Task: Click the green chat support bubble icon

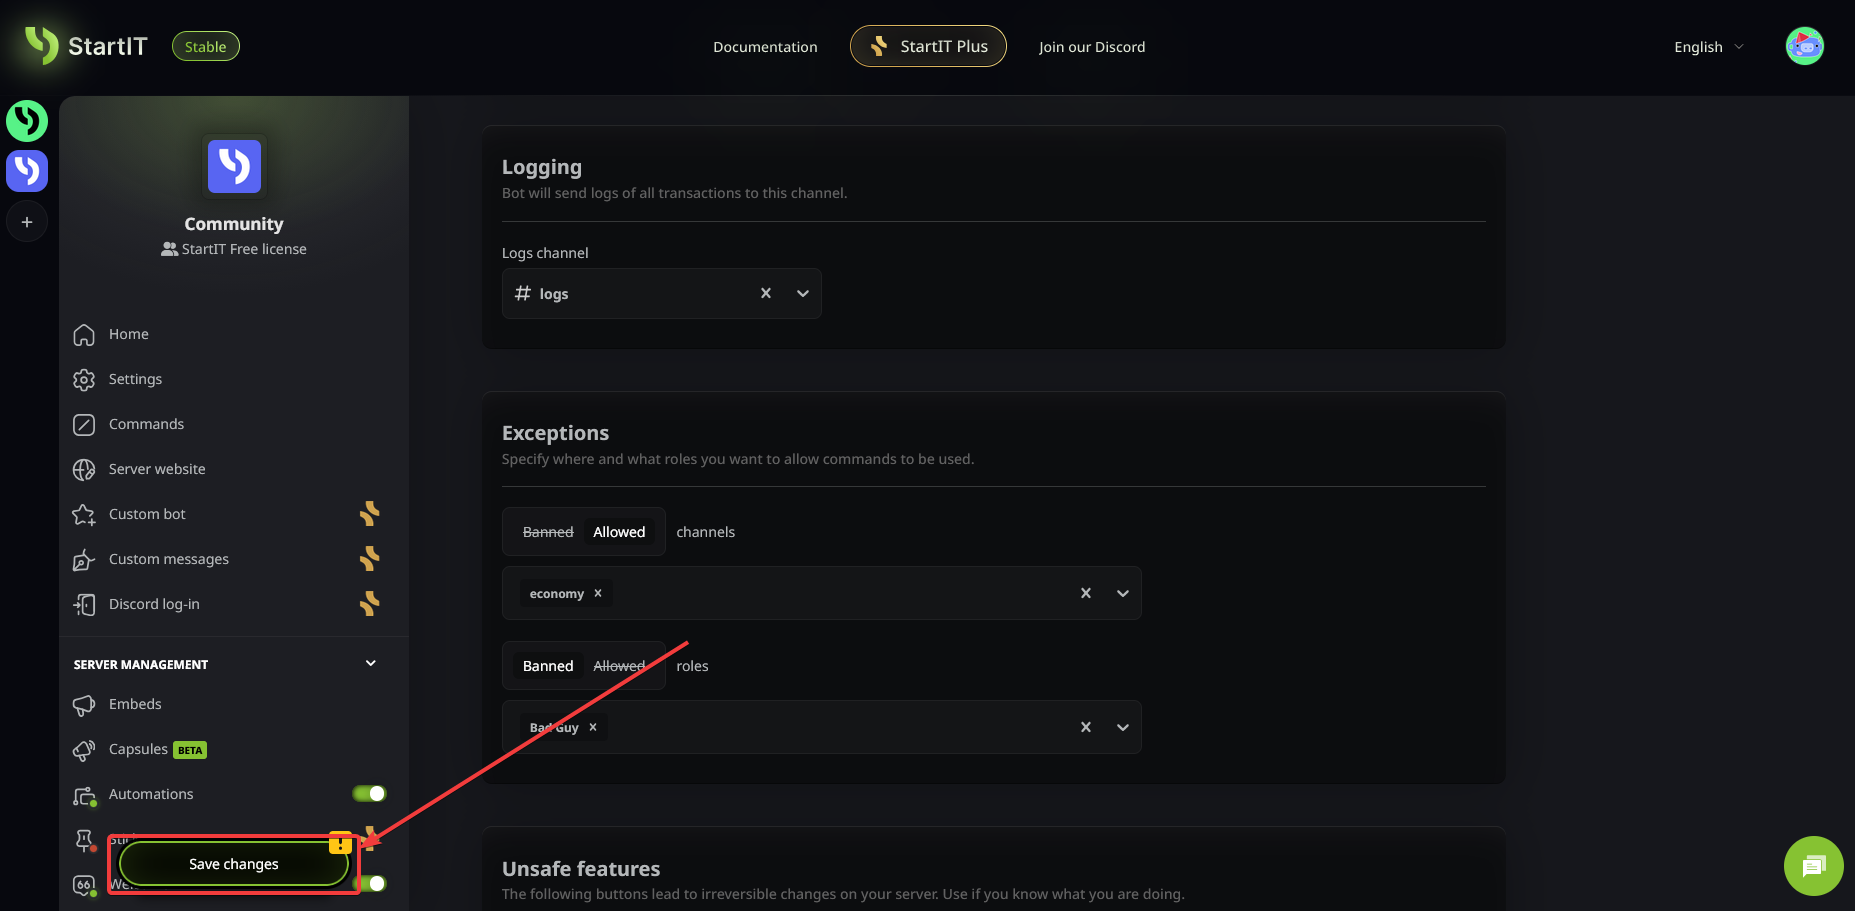Action: 1813,865
